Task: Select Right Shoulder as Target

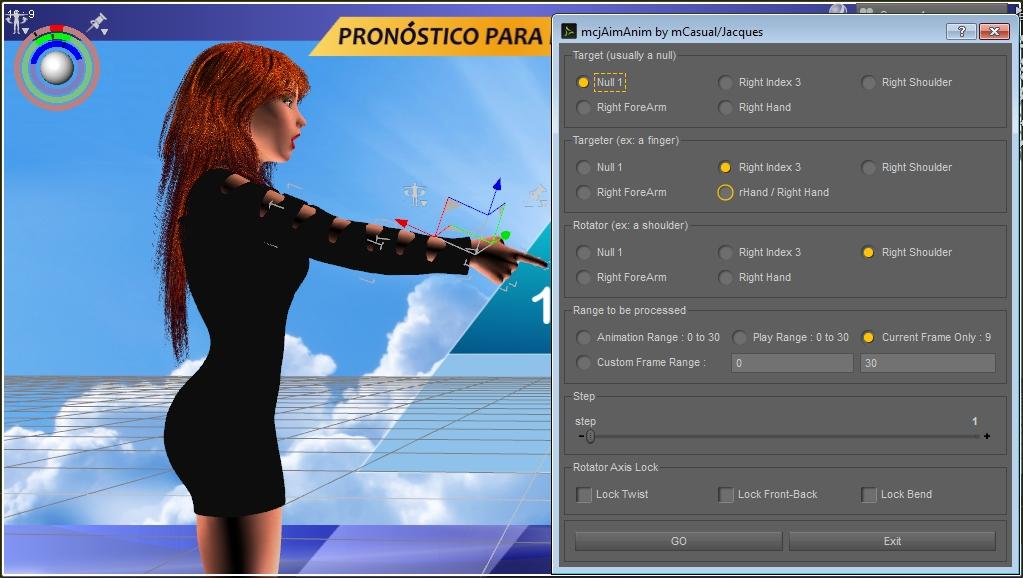Action: 868,82
